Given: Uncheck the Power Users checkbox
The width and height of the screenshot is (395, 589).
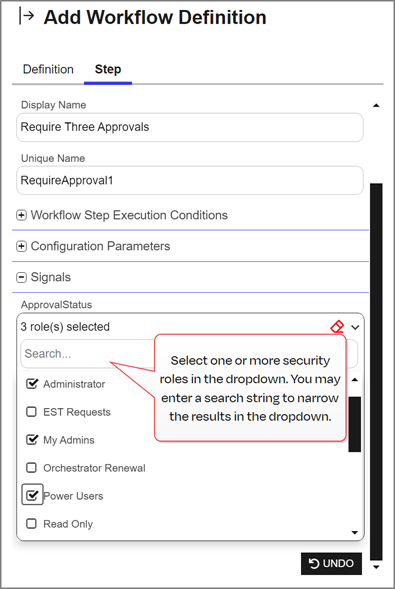Looking at the screenshot, I should click(32, 495).
